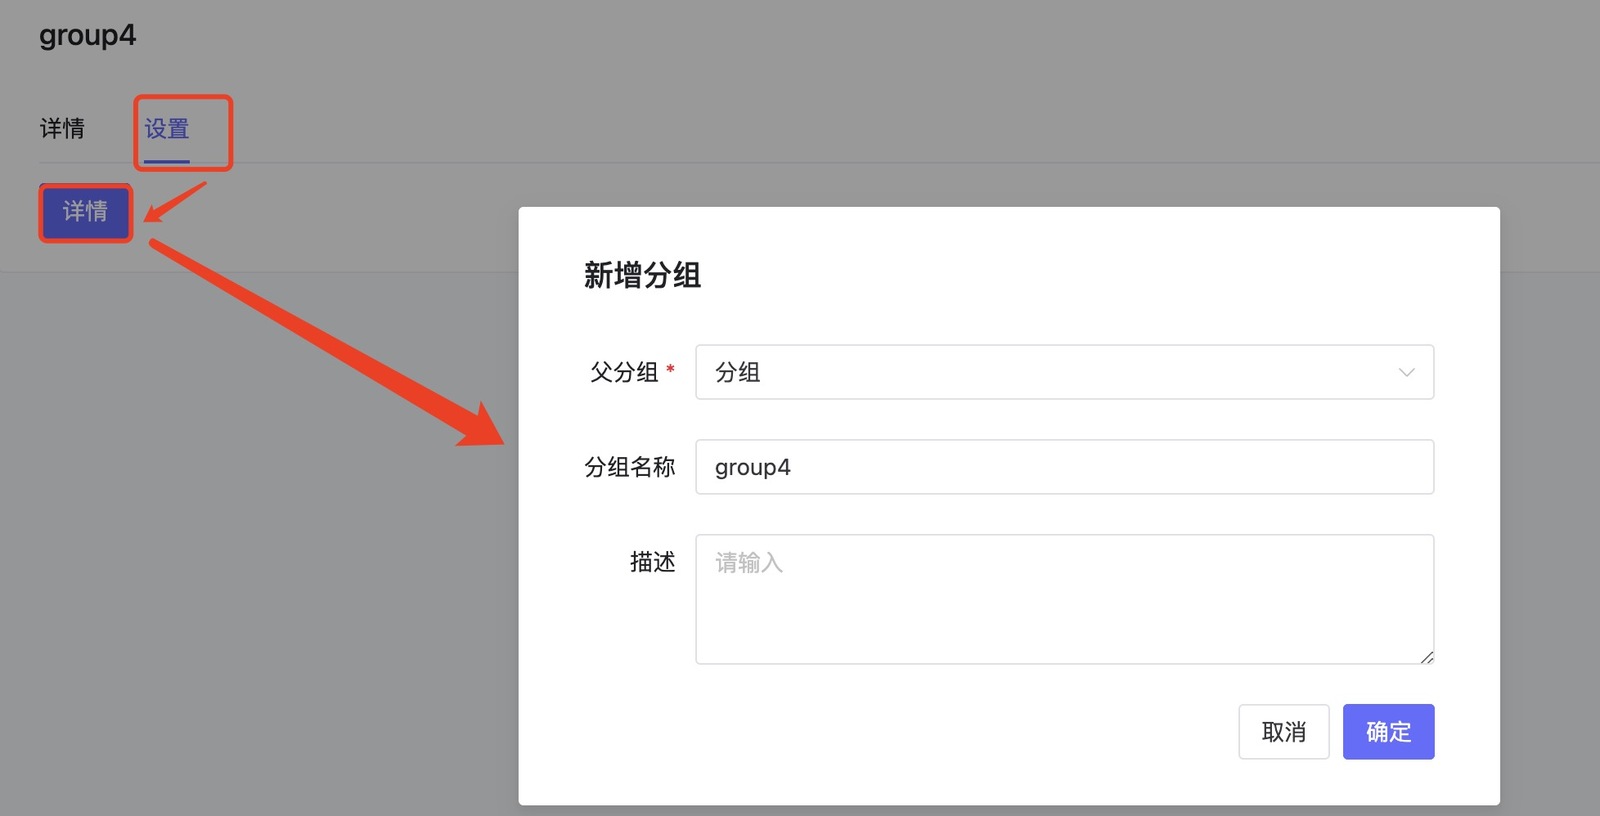
Task: Click the 描述 textarea resize handle
Action: (1427, 657)
